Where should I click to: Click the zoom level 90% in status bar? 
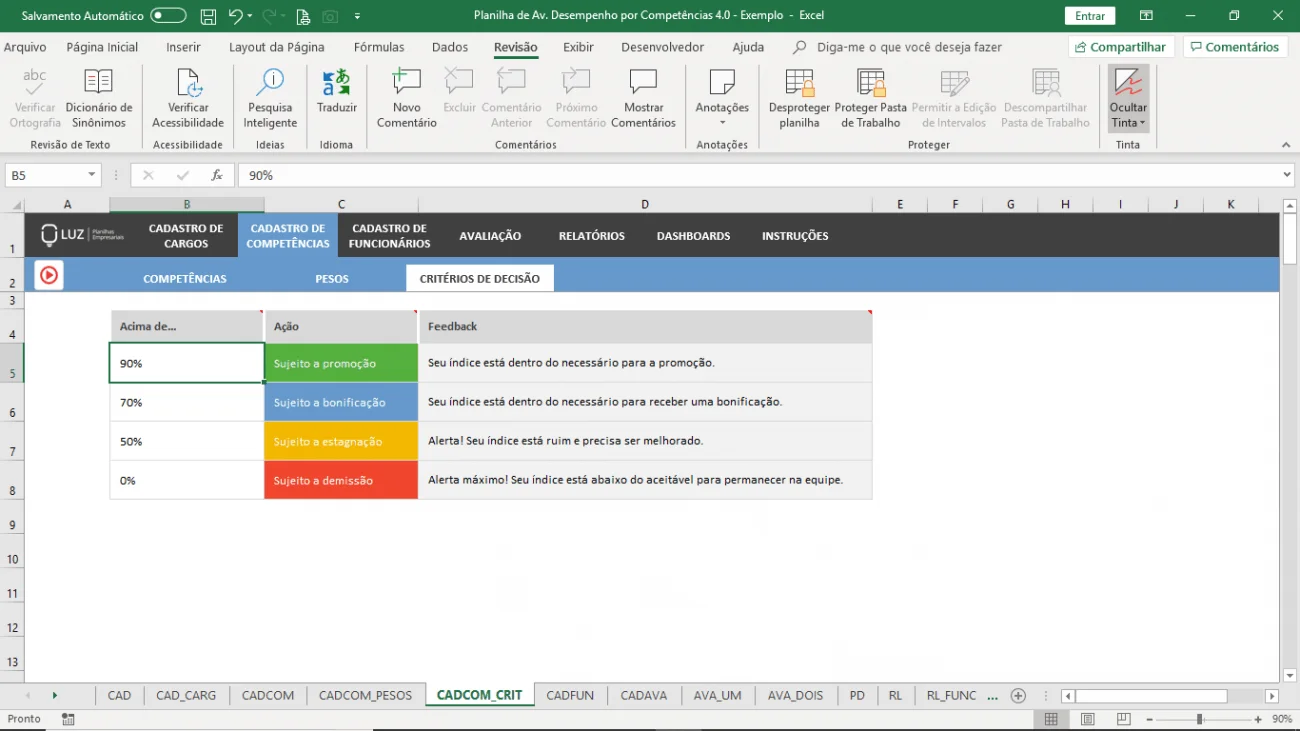[x=1282, y=719]
